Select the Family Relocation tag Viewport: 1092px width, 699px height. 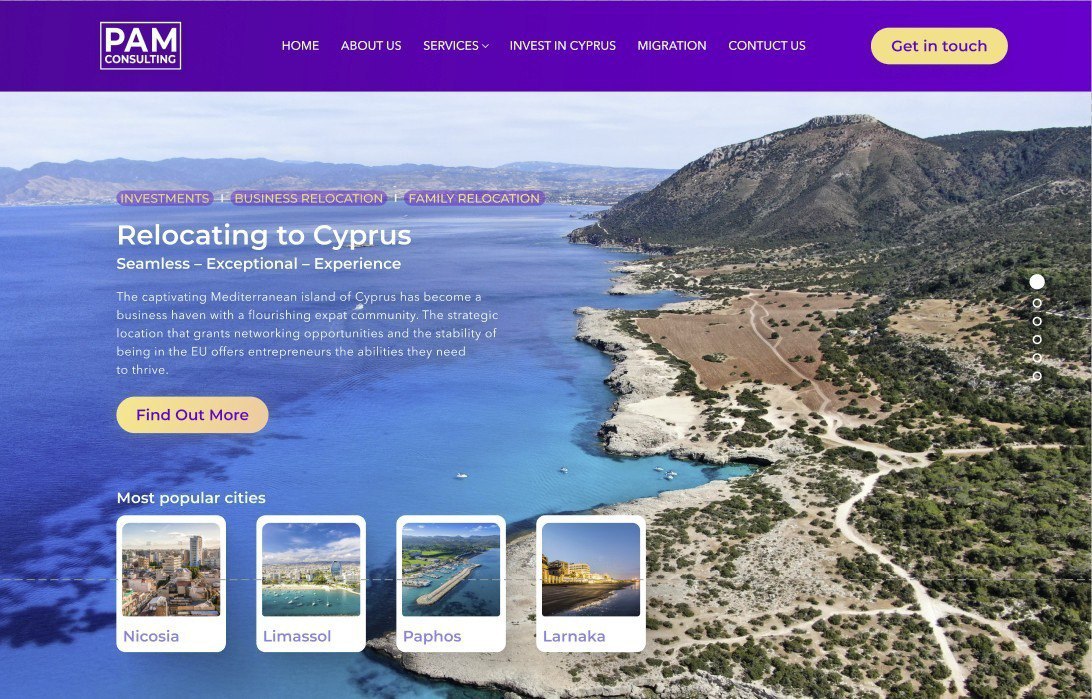(x=474, y=198)
